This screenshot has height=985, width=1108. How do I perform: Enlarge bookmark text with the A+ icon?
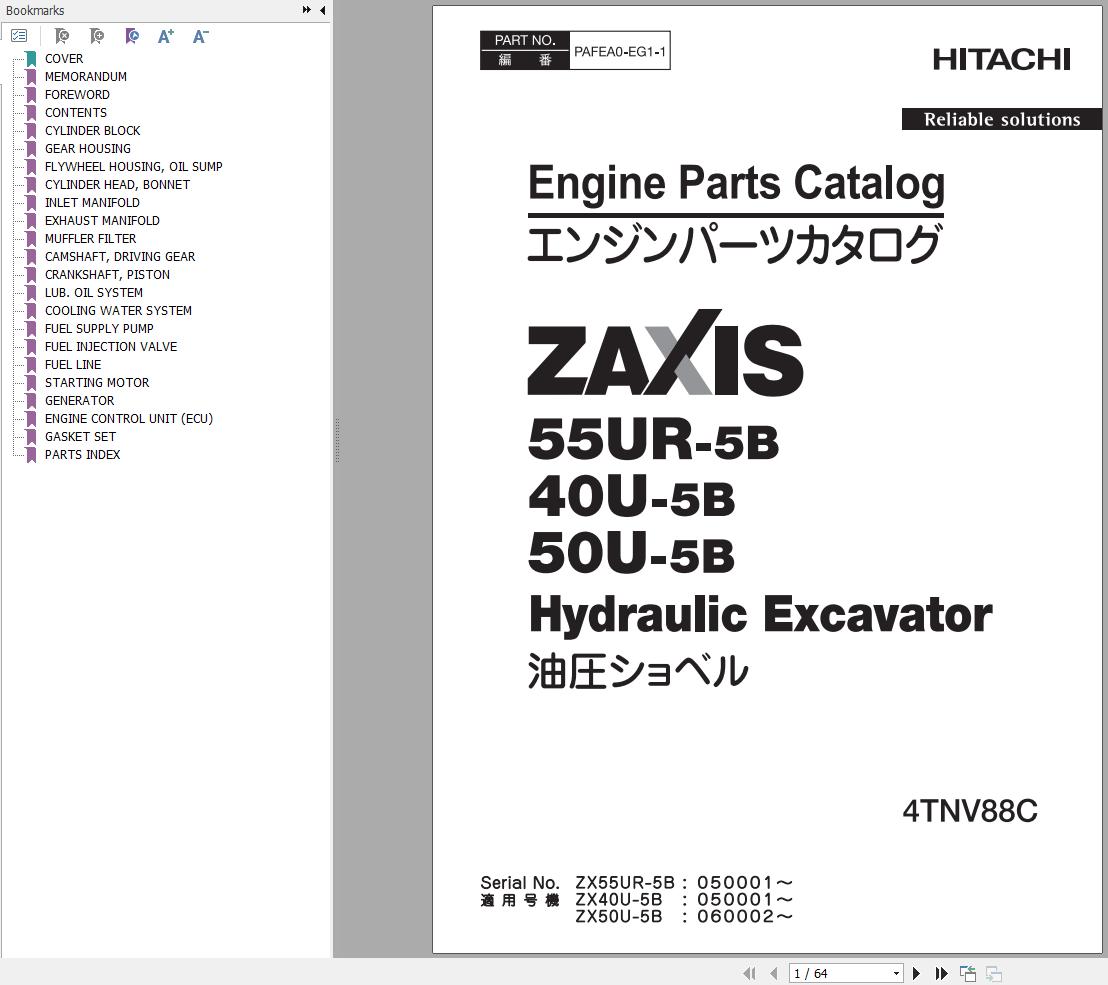click(x=166, y=35)
